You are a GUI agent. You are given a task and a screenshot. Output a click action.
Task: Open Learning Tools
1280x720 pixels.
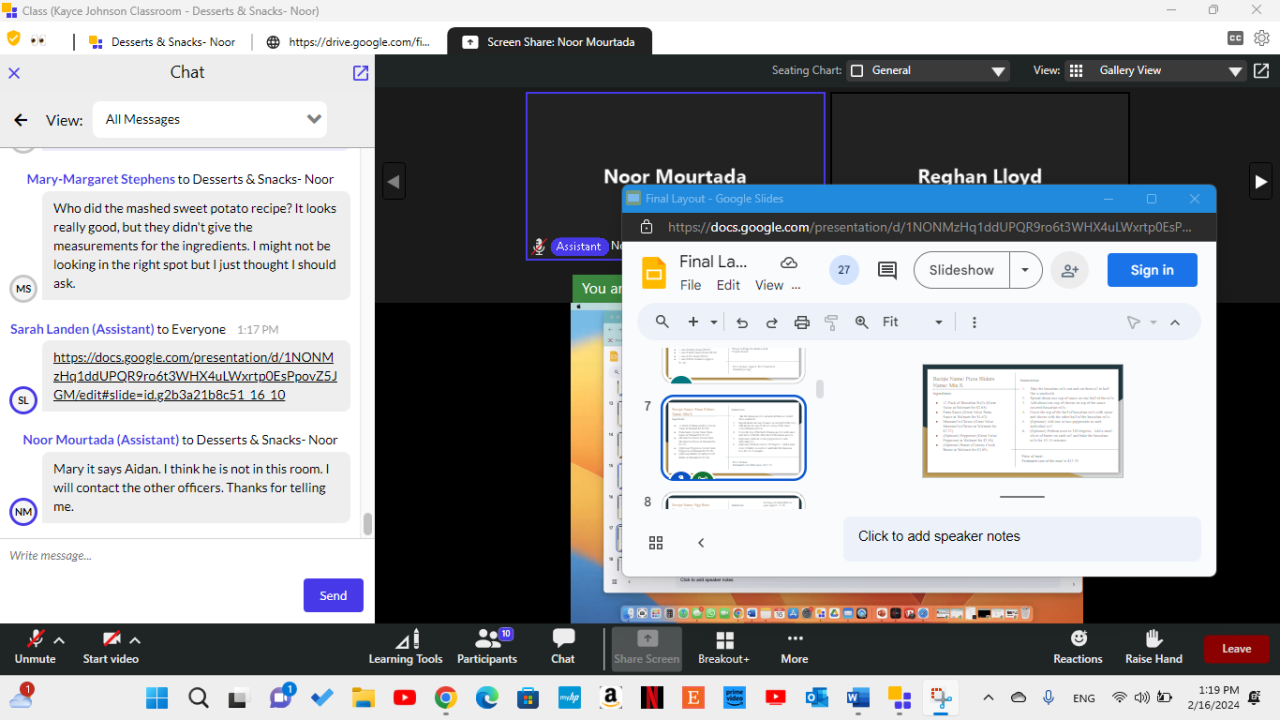coord(405,648)
